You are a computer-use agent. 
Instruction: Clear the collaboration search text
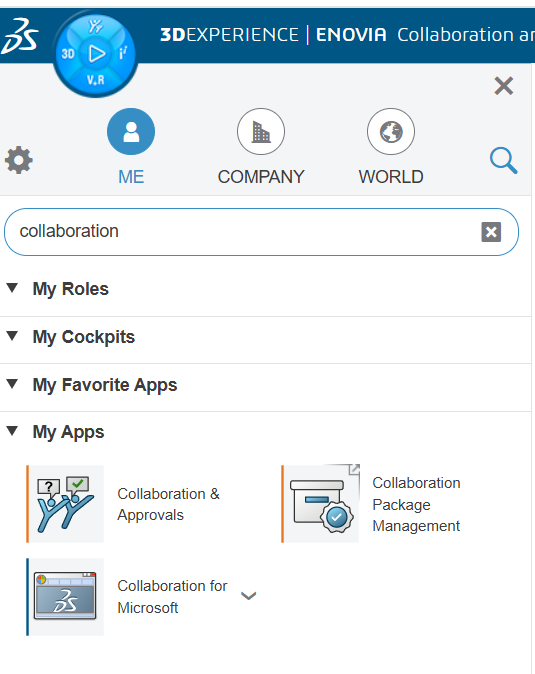[x=491, y=232]
